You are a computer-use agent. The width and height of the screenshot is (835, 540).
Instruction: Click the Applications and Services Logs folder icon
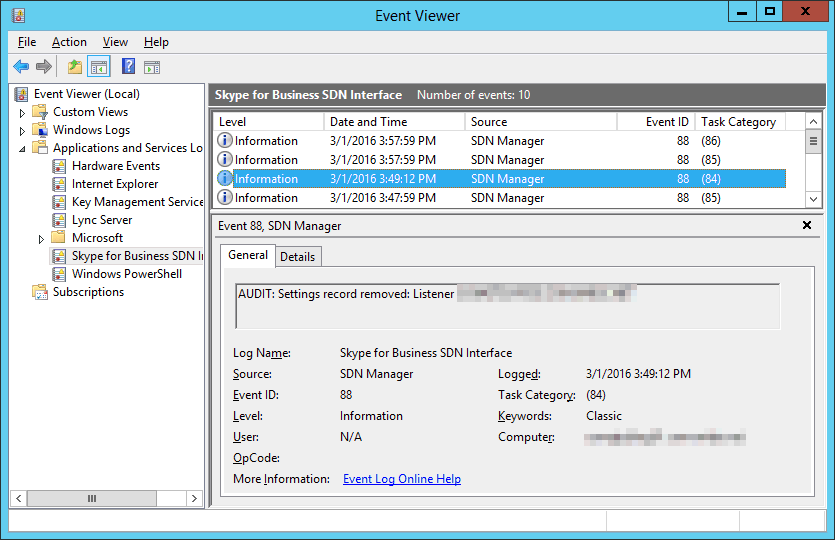click(40, 148)
